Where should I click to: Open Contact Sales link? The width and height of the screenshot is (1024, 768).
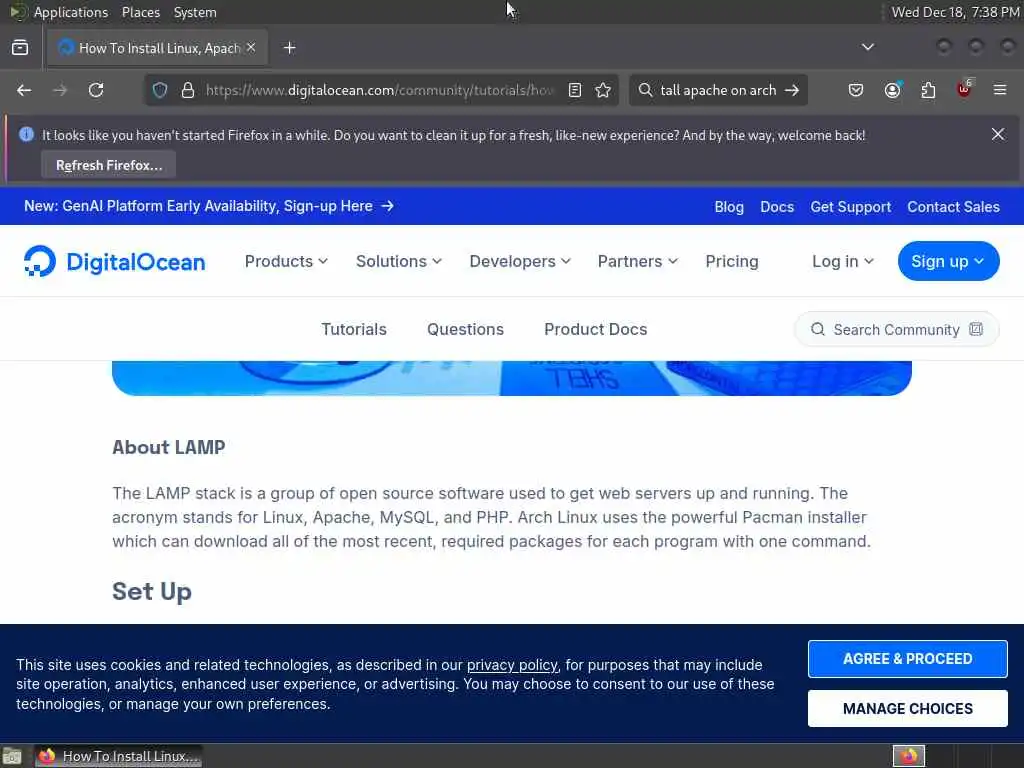click(x=953, y=206)
